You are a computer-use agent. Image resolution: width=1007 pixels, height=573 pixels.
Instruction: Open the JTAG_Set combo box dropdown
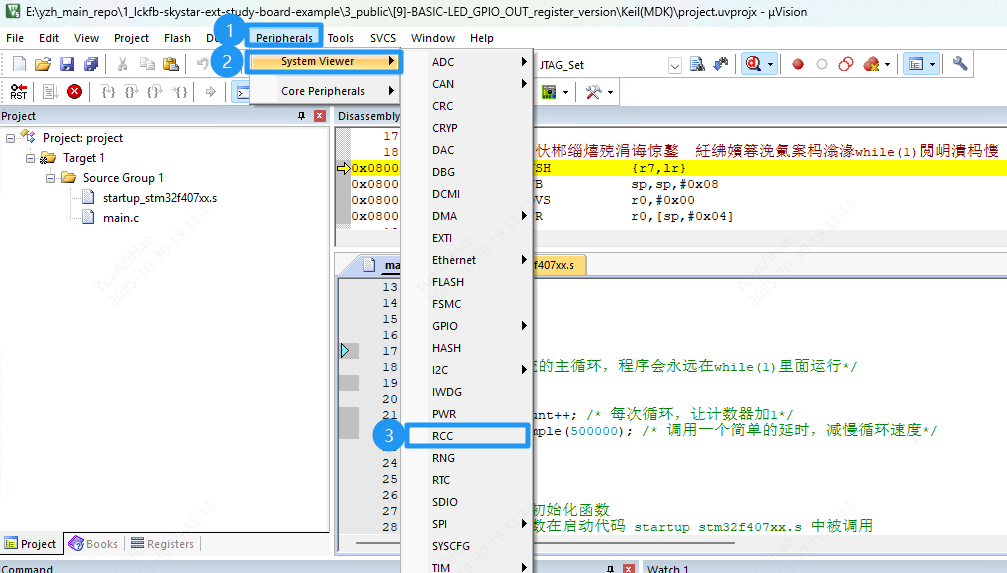coord(675,65)
